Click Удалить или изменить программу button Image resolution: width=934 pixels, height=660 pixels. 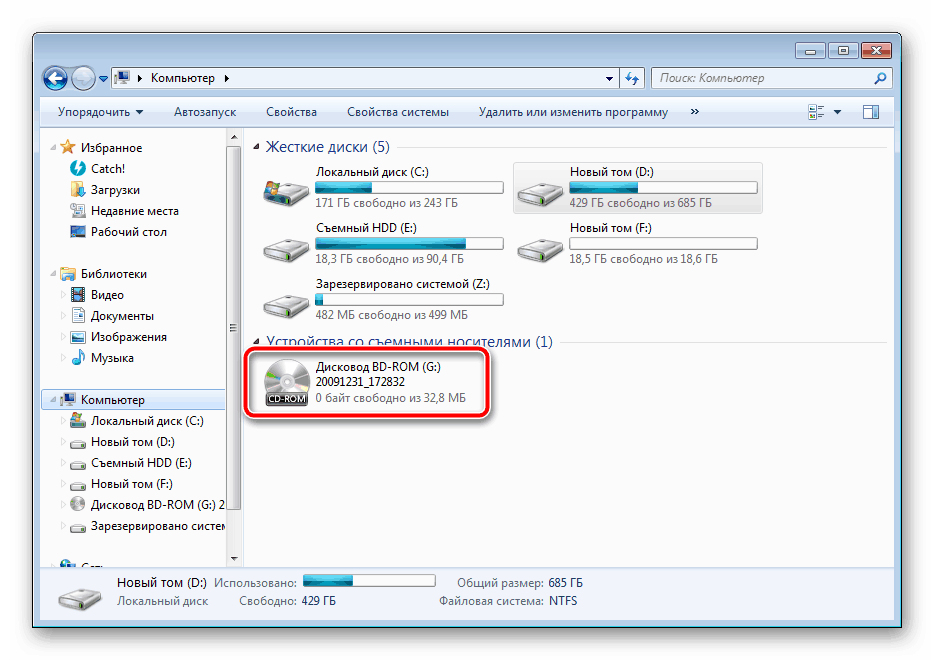pyautogui.click(x=572, y=112)
